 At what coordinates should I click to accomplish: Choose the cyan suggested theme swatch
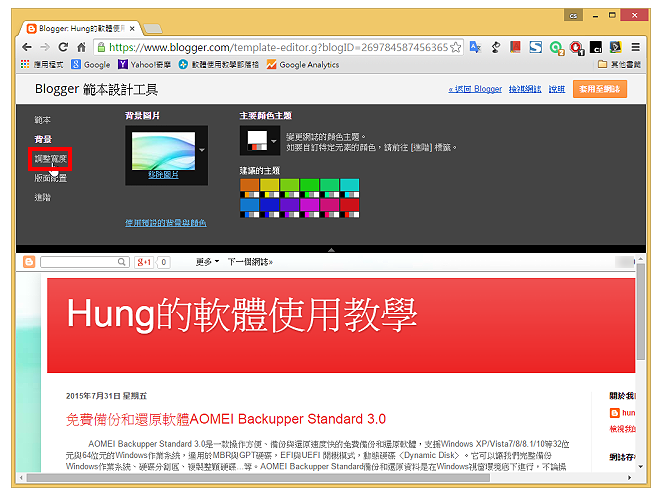[x=349, y=188]
